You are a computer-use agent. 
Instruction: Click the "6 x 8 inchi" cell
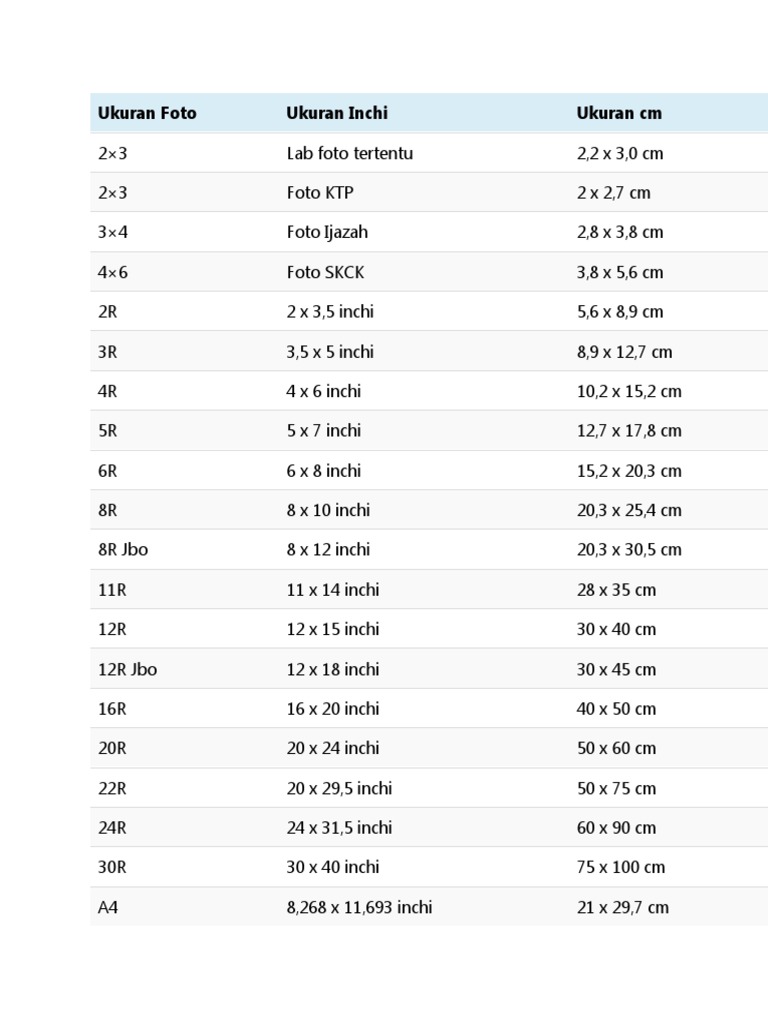[324, 470]
